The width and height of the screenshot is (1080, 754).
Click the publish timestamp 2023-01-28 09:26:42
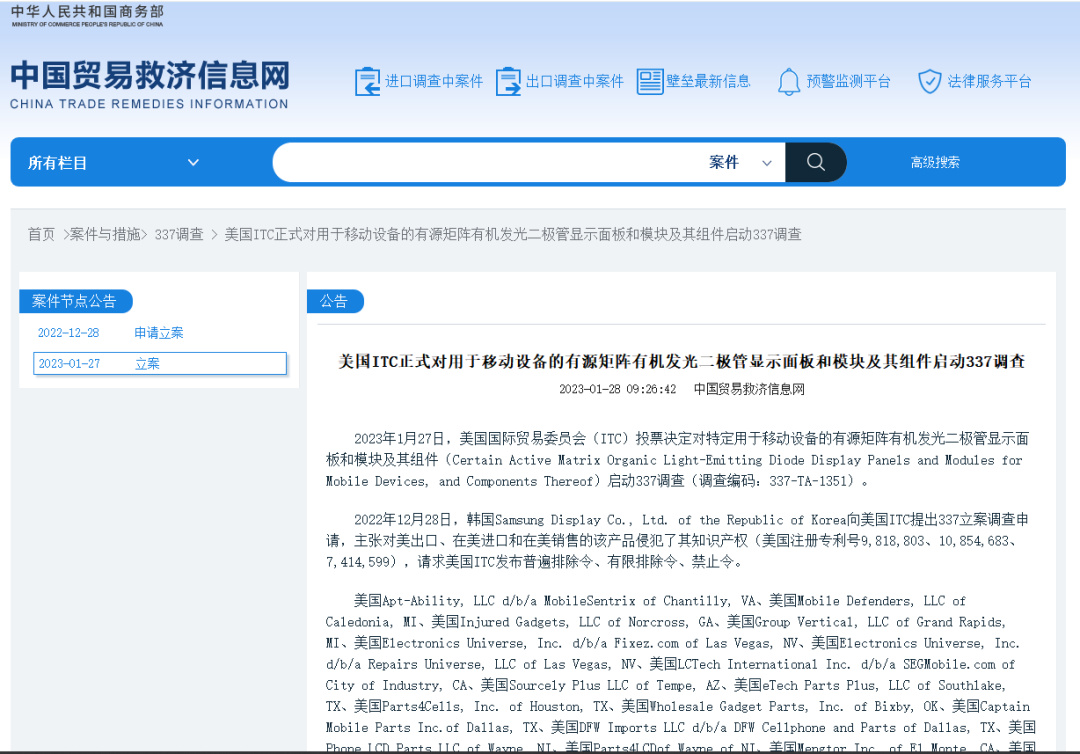(x=617, y=389)
